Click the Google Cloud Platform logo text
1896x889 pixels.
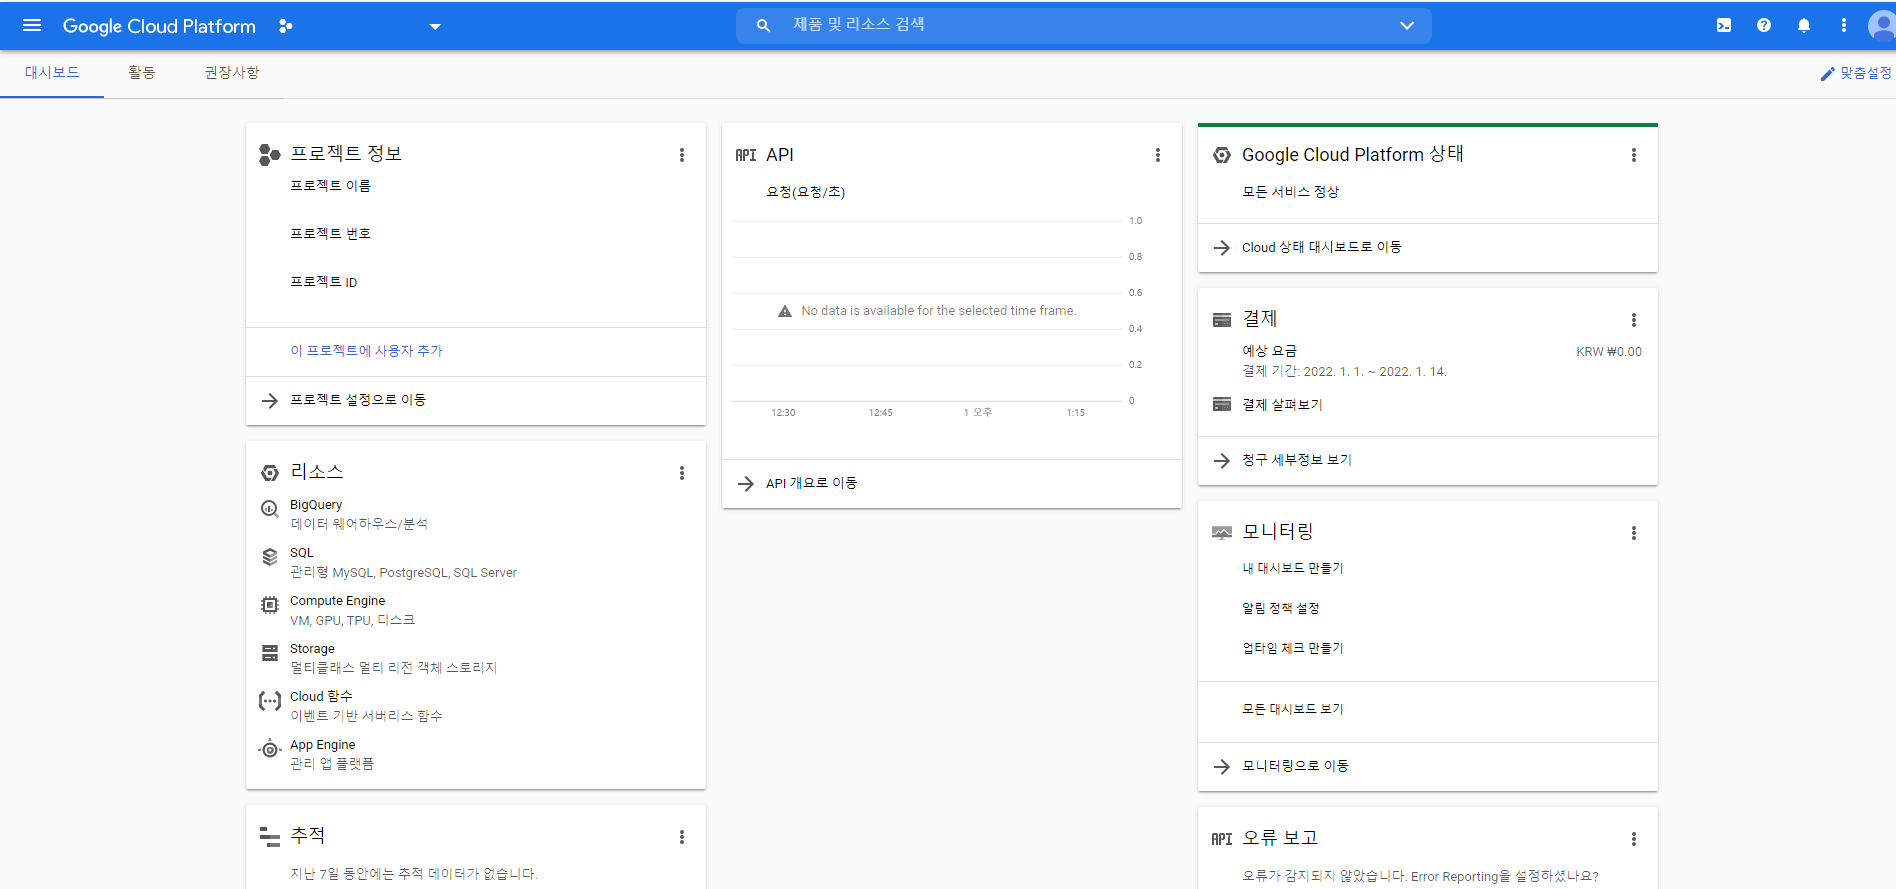point(159,26)
